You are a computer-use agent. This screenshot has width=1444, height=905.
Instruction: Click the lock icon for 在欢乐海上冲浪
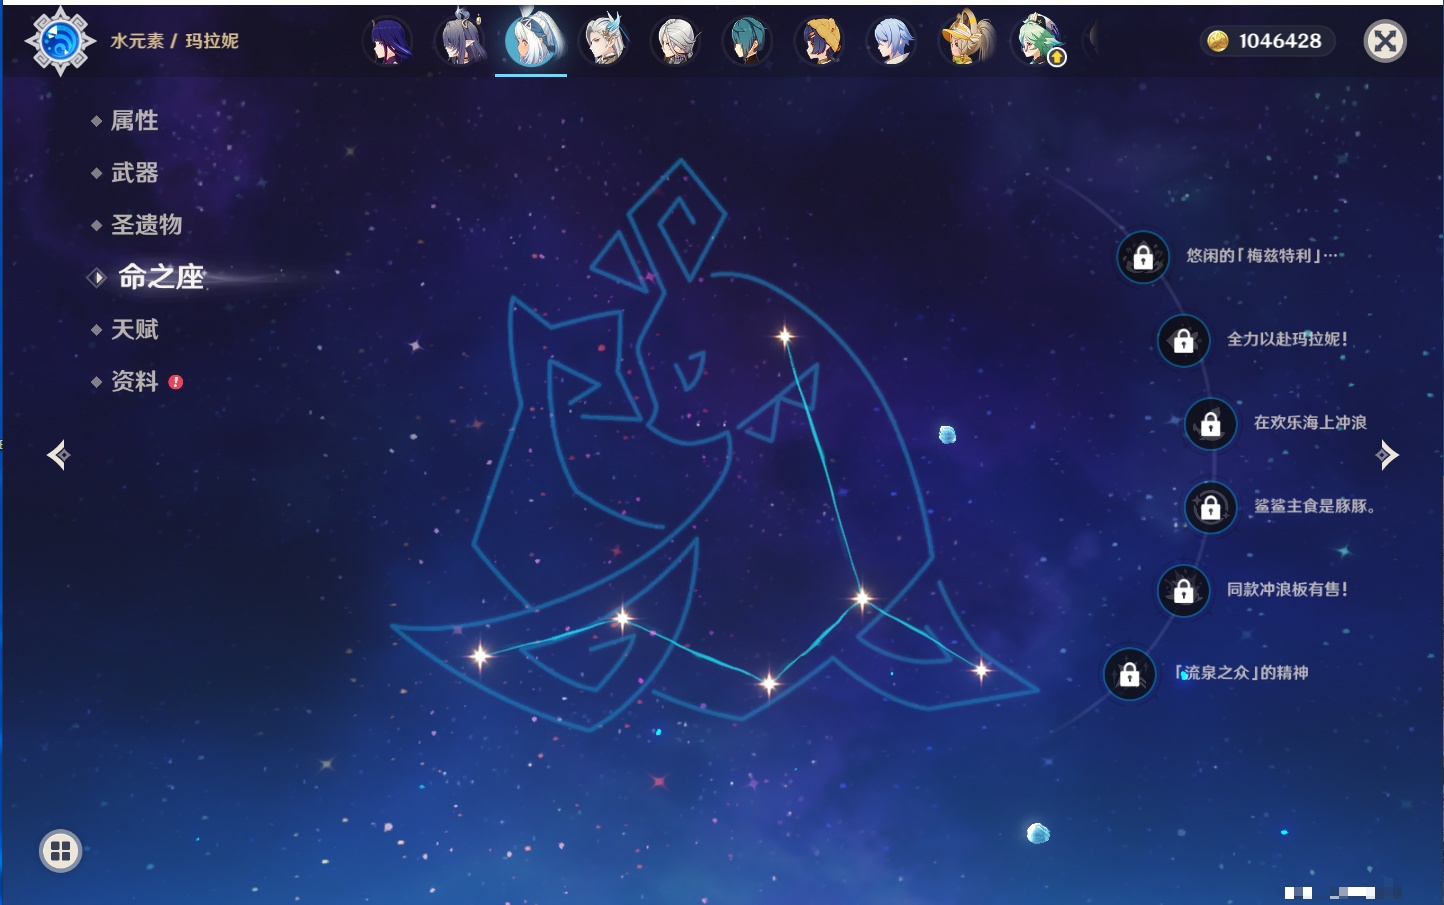(x=1211, y=423)
